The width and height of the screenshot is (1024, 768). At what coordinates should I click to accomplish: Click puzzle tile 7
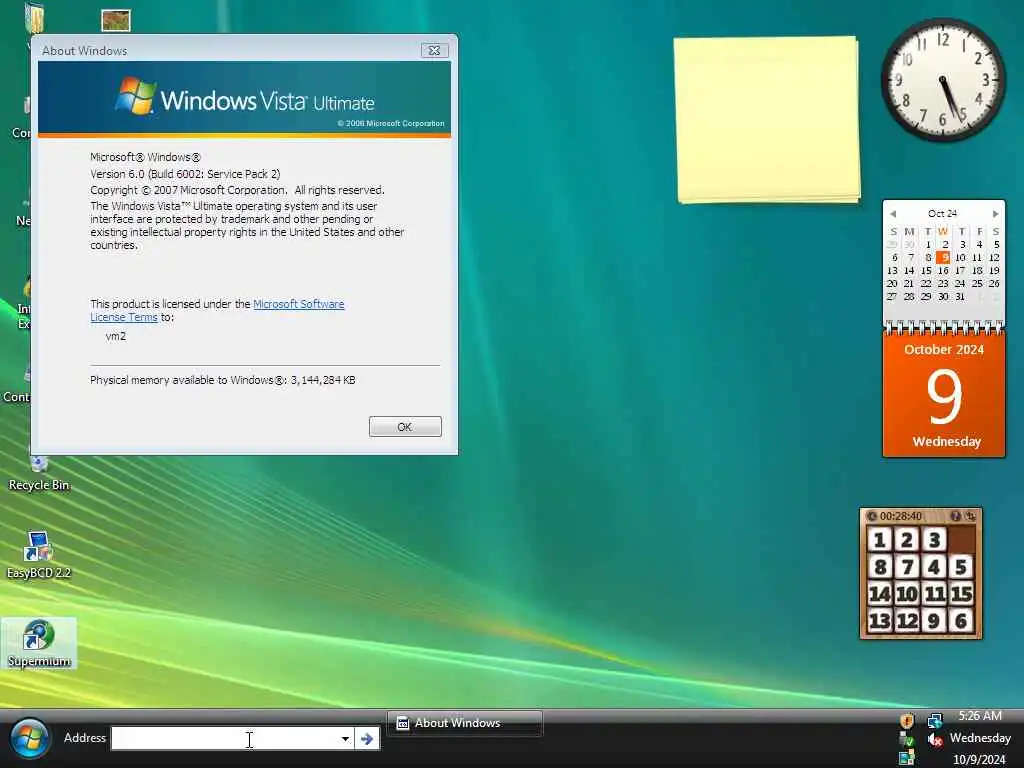[x=907, y=567]
